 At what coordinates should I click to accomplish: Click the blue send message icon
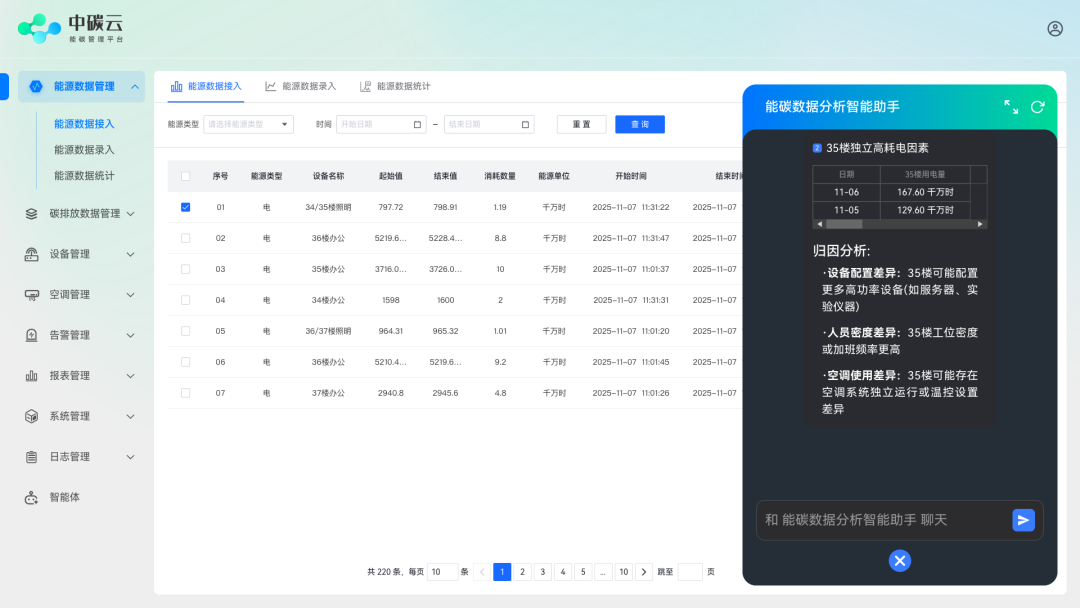pyautogui.click(x=1023, y=520)
